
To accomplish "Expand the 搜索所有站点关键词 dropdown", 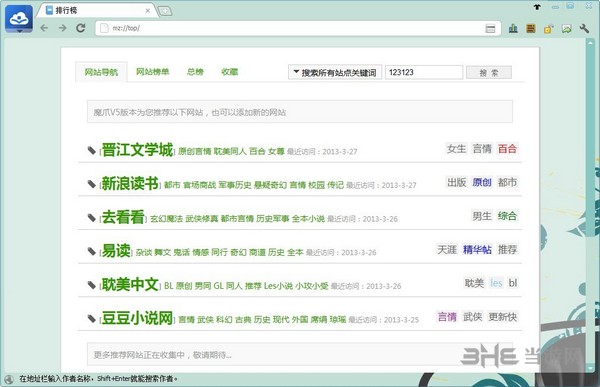I will (335, 72).
